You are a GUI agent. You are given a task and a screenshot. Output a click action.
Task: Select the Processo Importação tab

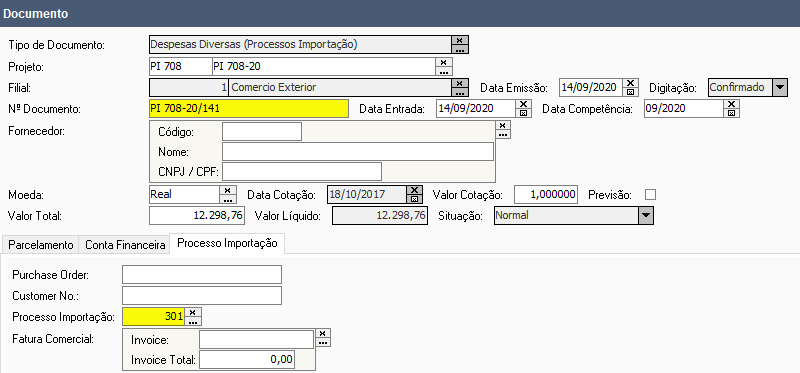227,243
